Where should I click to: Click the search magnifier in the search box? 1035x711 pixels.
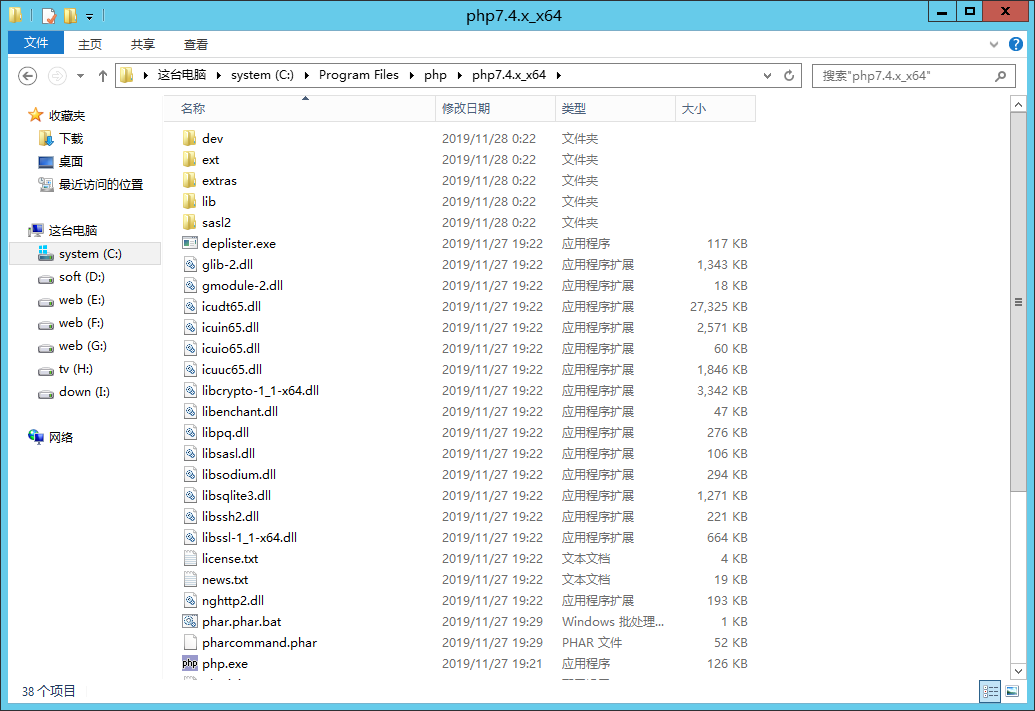pos(1000,76)
